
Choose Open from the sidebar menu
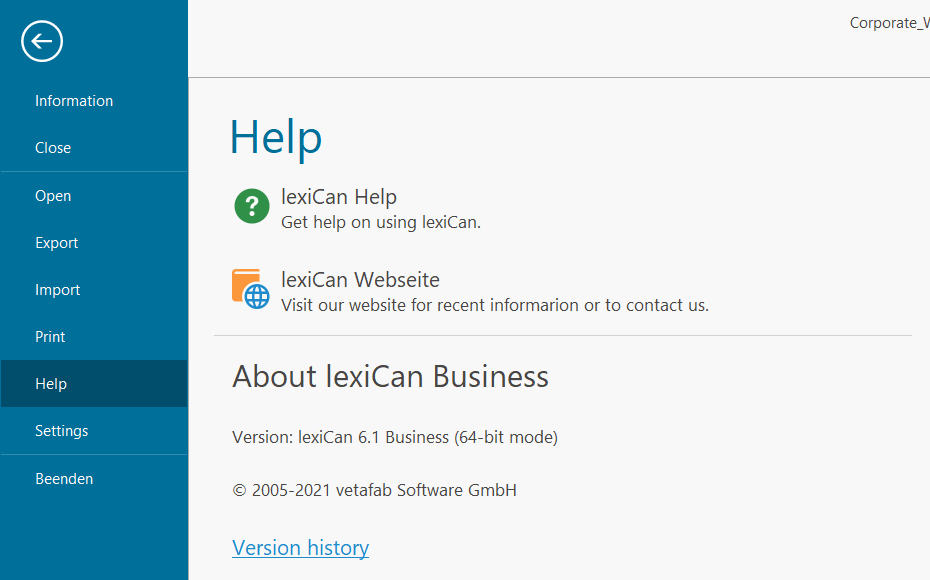53,196
